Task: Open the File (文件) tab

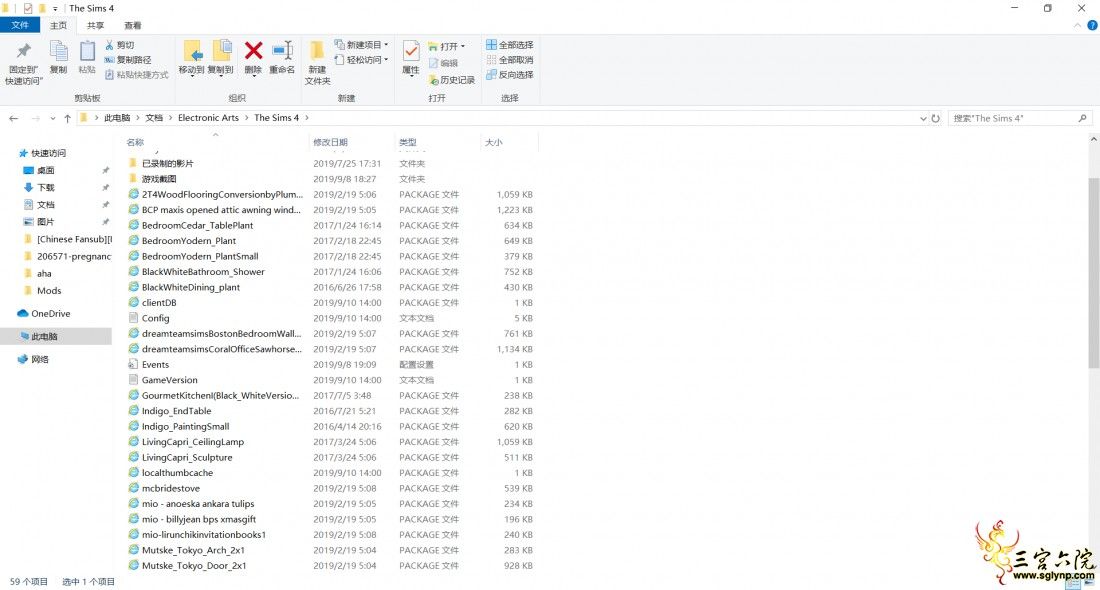Action: pyautogui.click(x=20, y=25)
